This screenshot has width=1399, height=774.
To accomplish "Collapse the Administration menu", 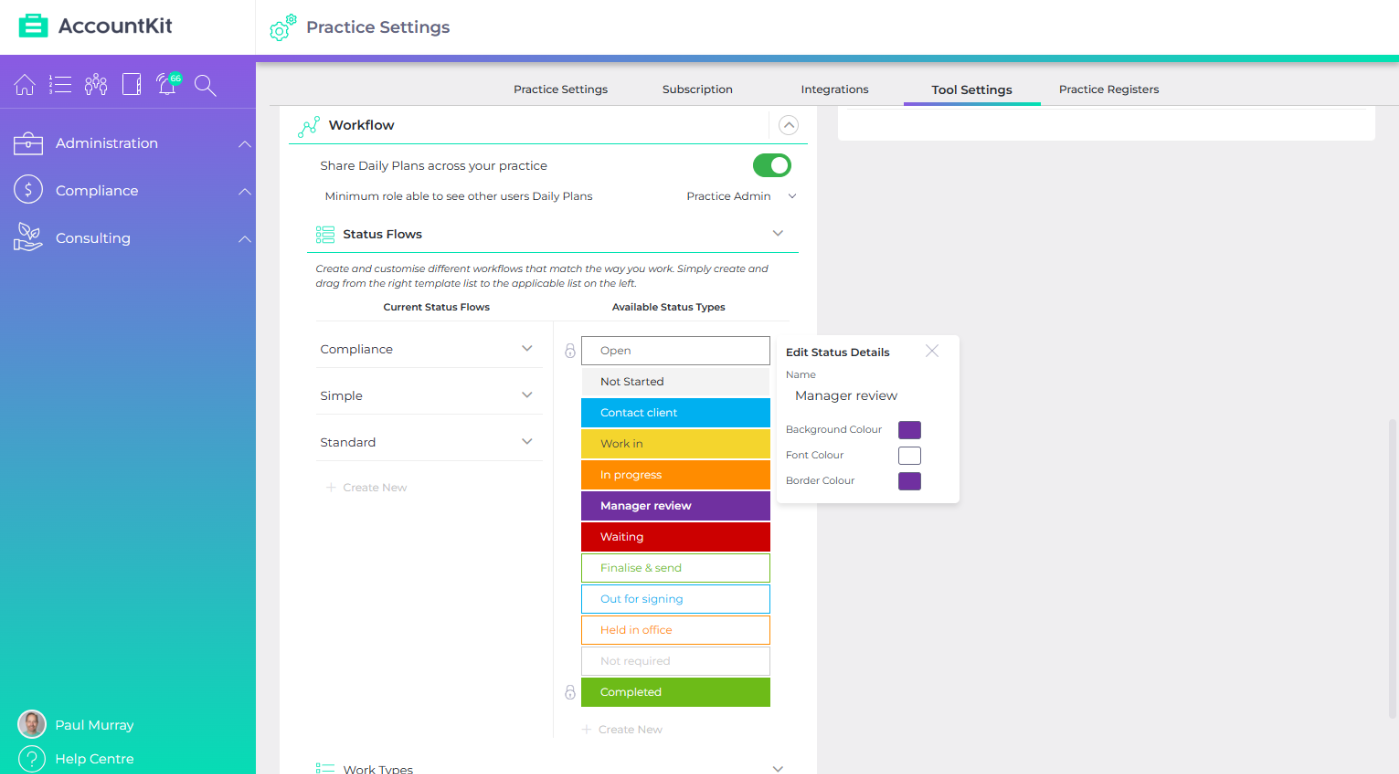I will click(x=245, y=144).
